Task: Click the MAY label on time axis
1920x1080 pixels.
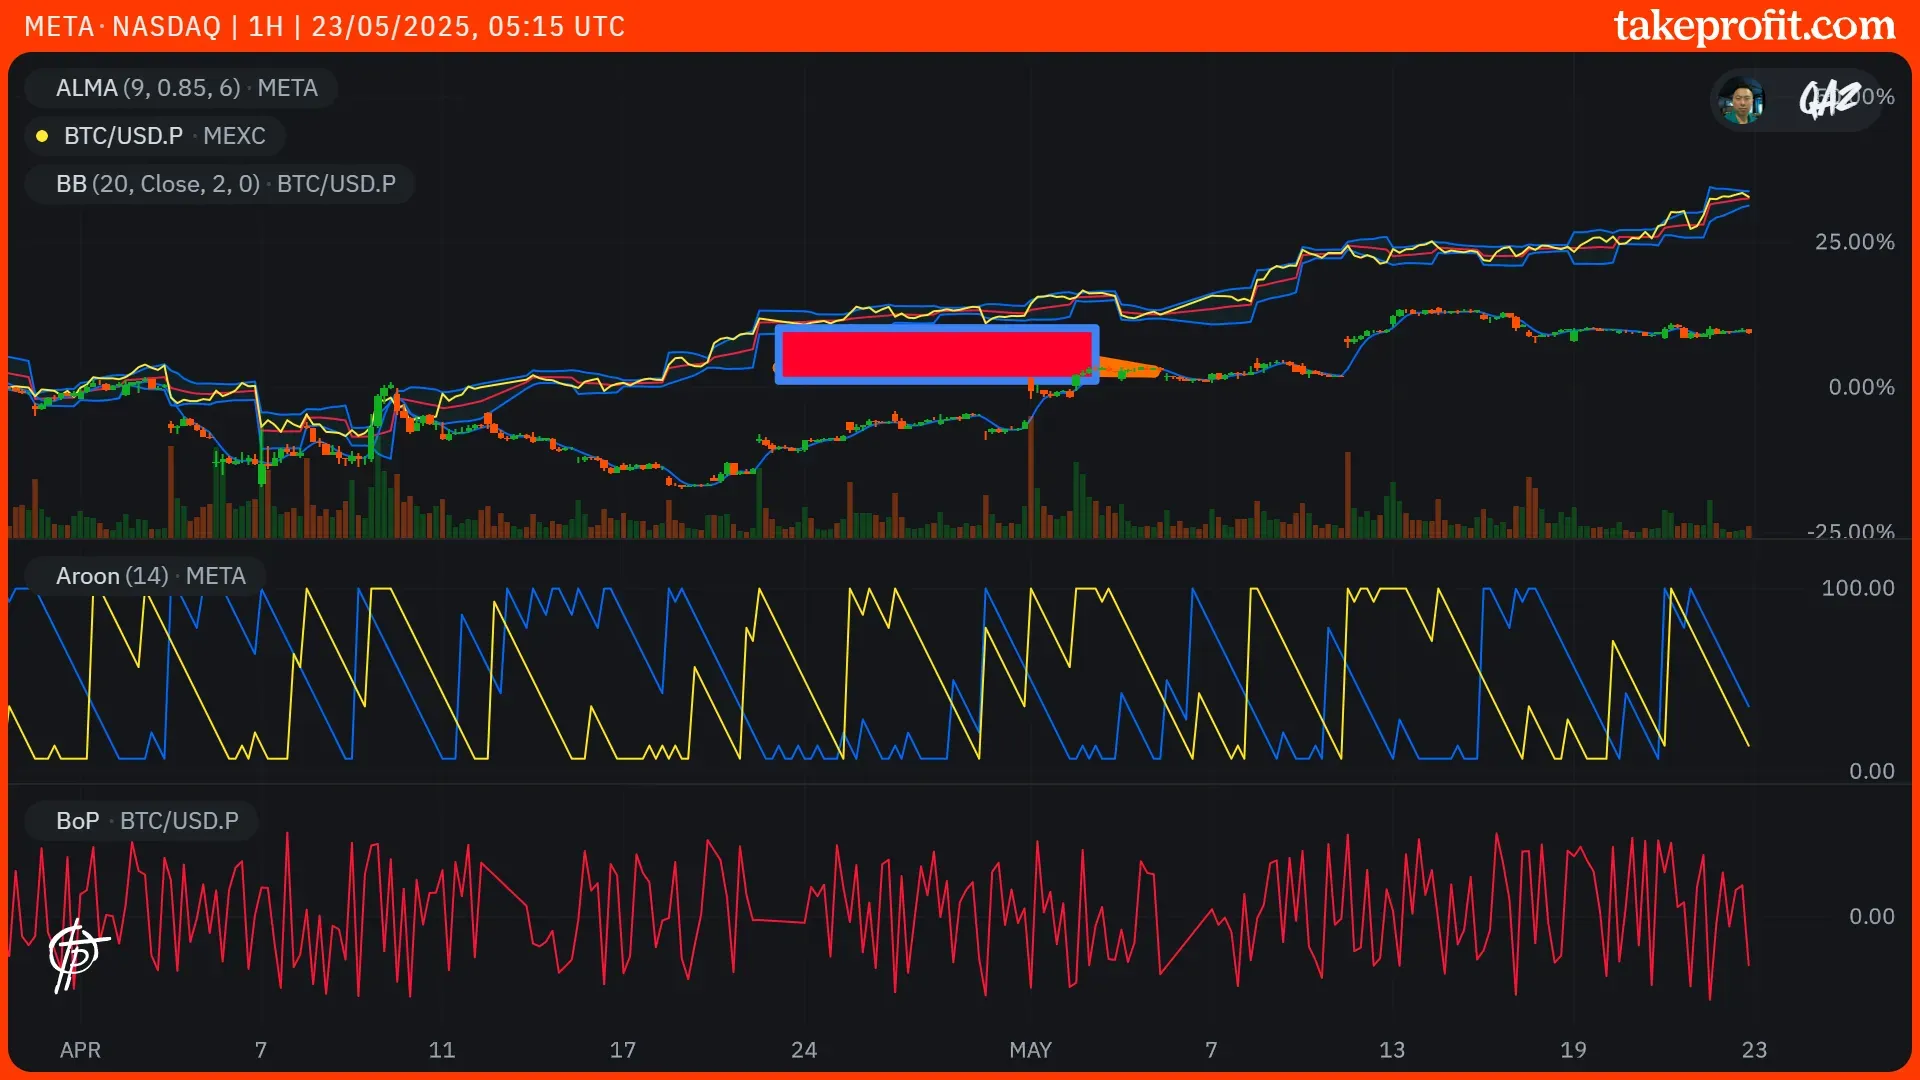Action: pos(1030,1050)
